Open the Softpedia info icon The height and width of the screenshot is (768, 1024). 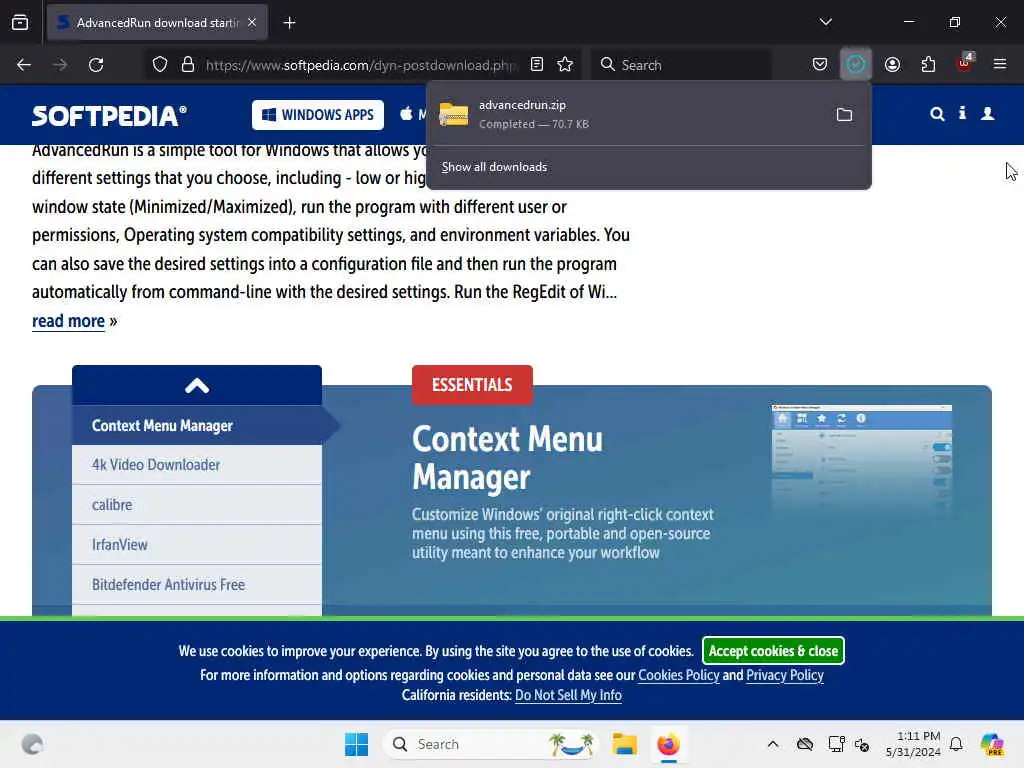(962, 114)
